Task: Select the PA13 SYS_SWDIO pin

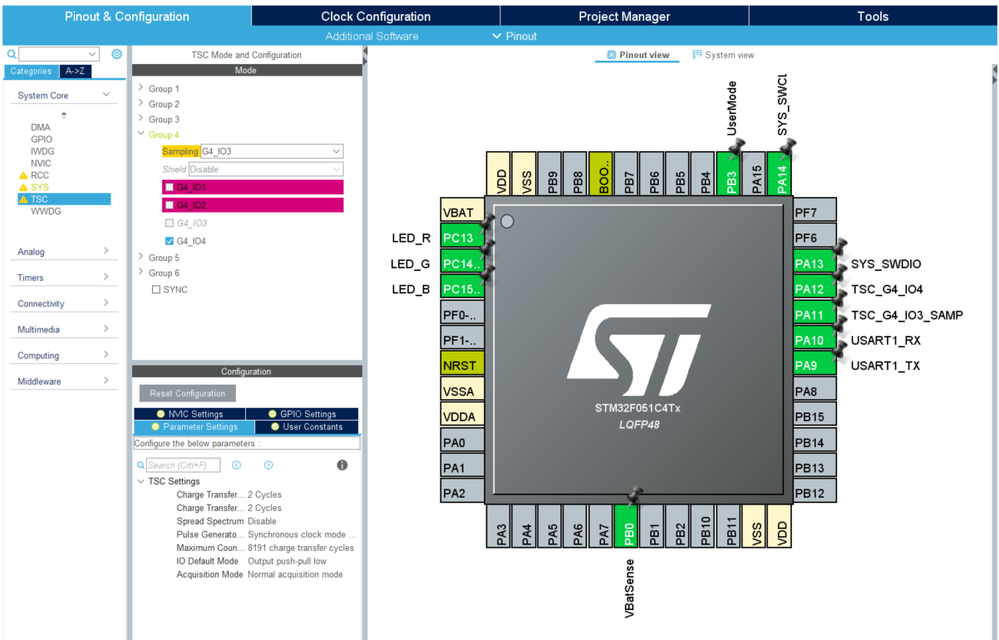Action: 815,264
